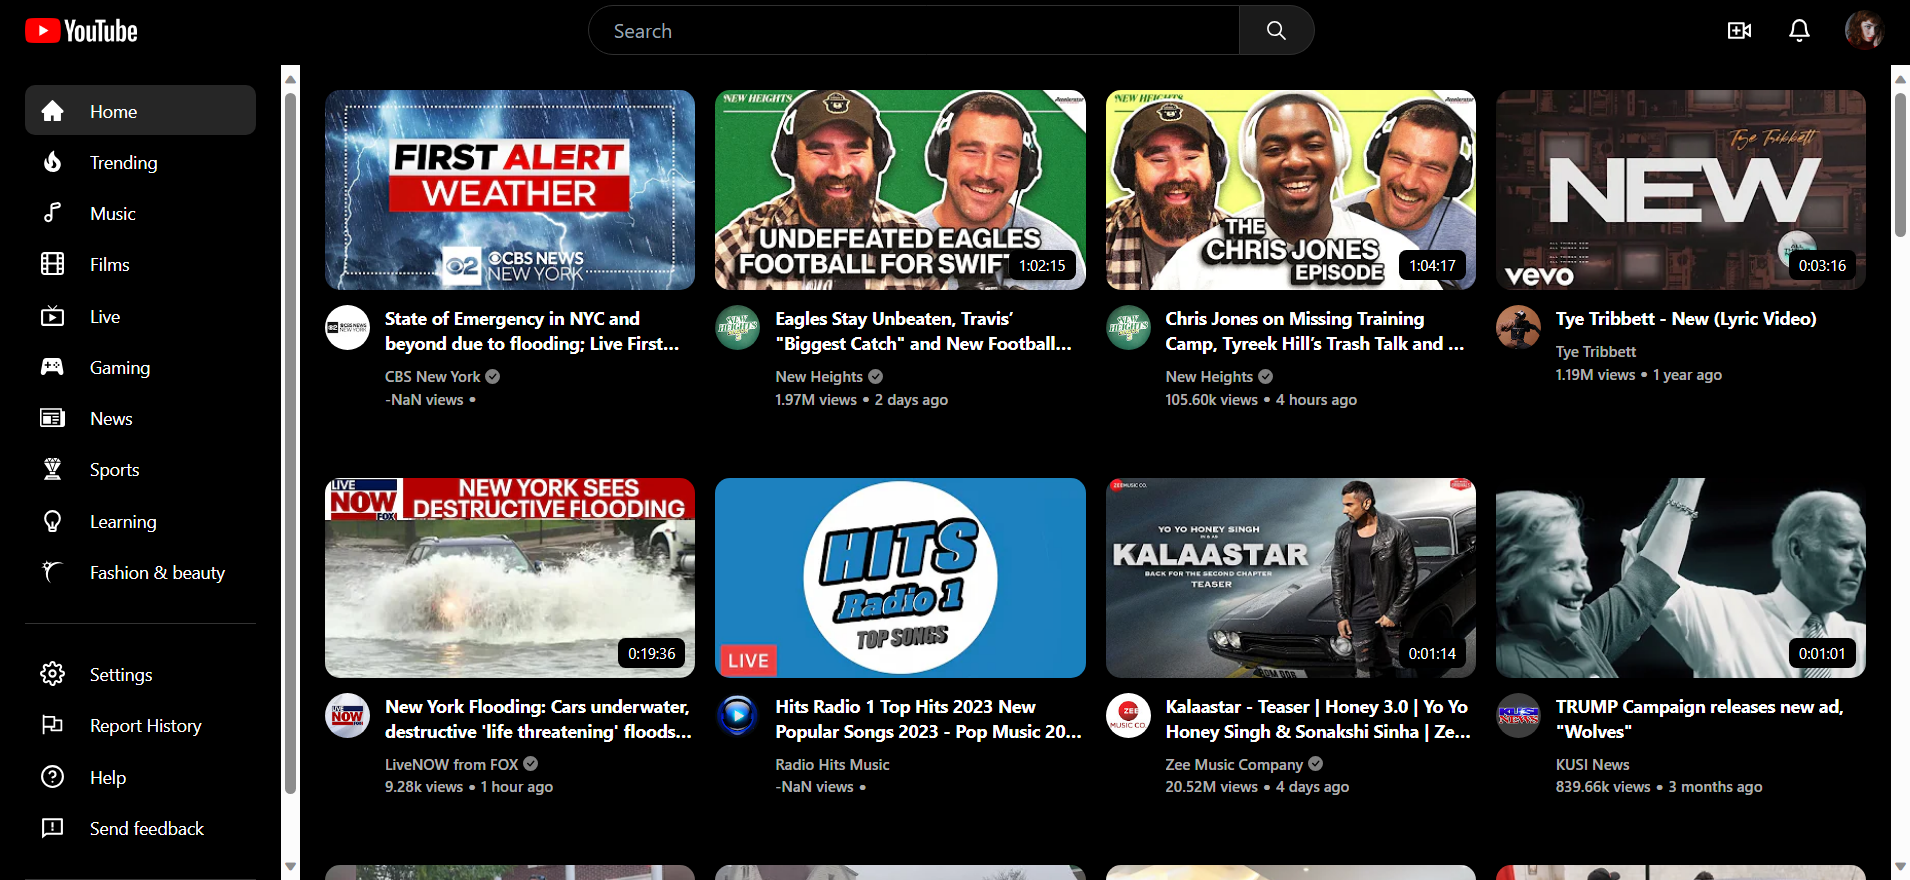
Task: Click the Gaming controller icon
Action: tap(52, 367)
